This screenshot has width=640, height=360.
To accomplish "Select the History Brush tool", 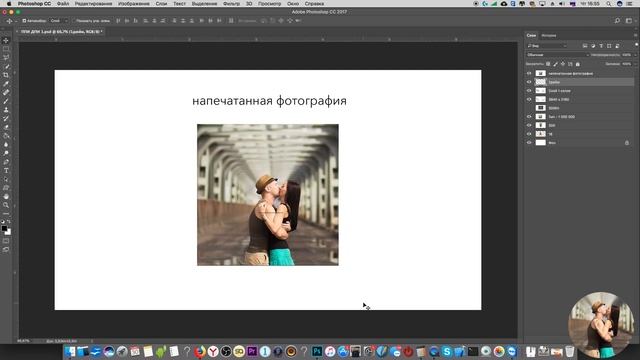I will click(x=6, y=118).
